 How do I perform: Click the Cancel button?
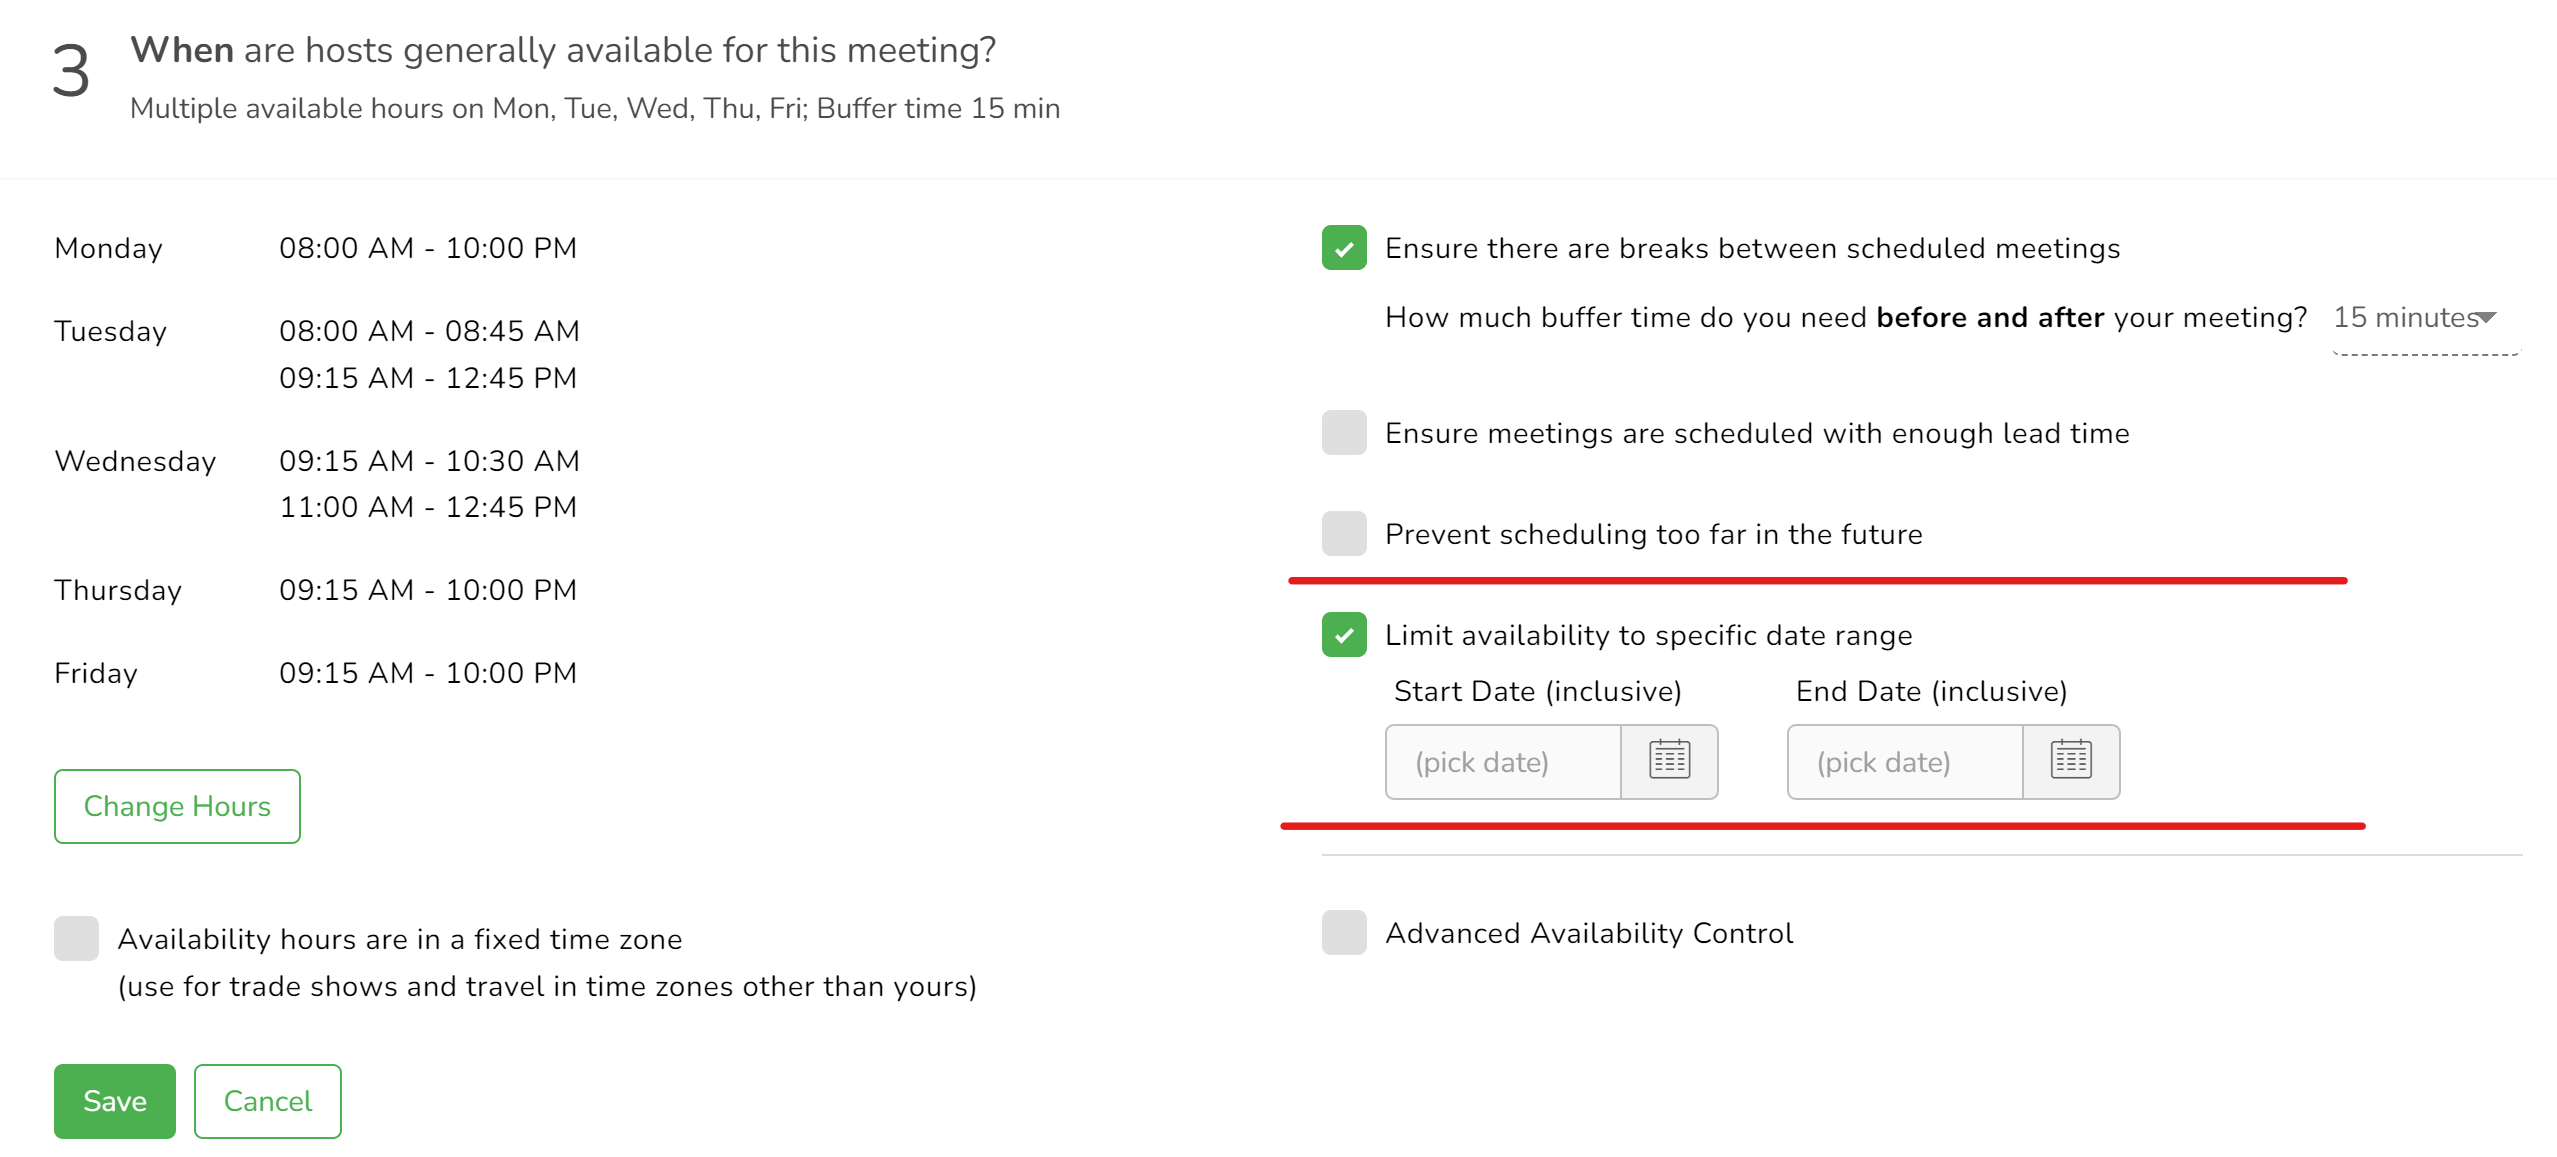pos(267,1101)
